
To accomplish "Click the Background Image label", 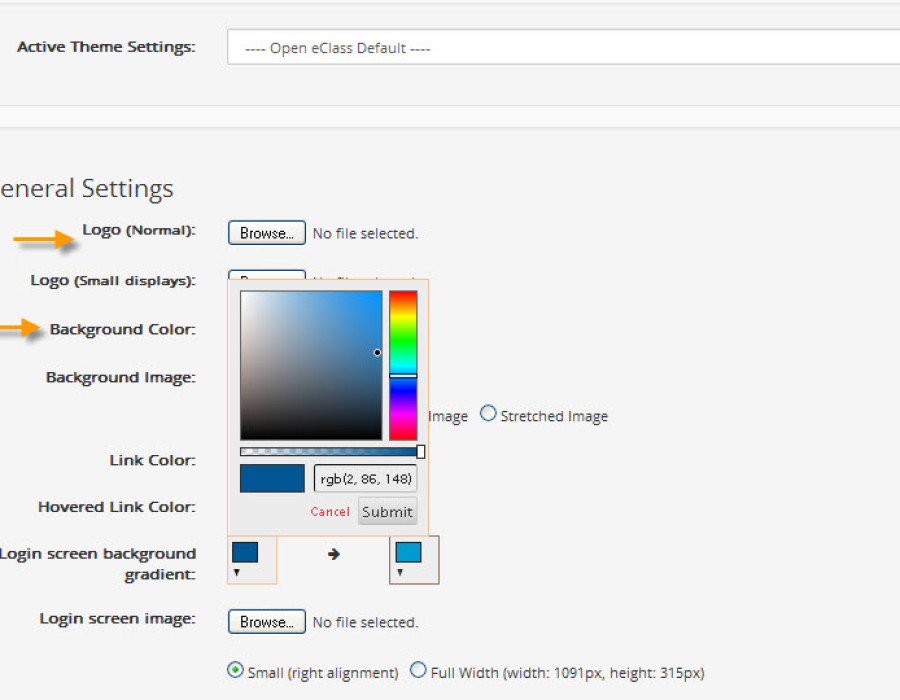I will click(121, 378).
